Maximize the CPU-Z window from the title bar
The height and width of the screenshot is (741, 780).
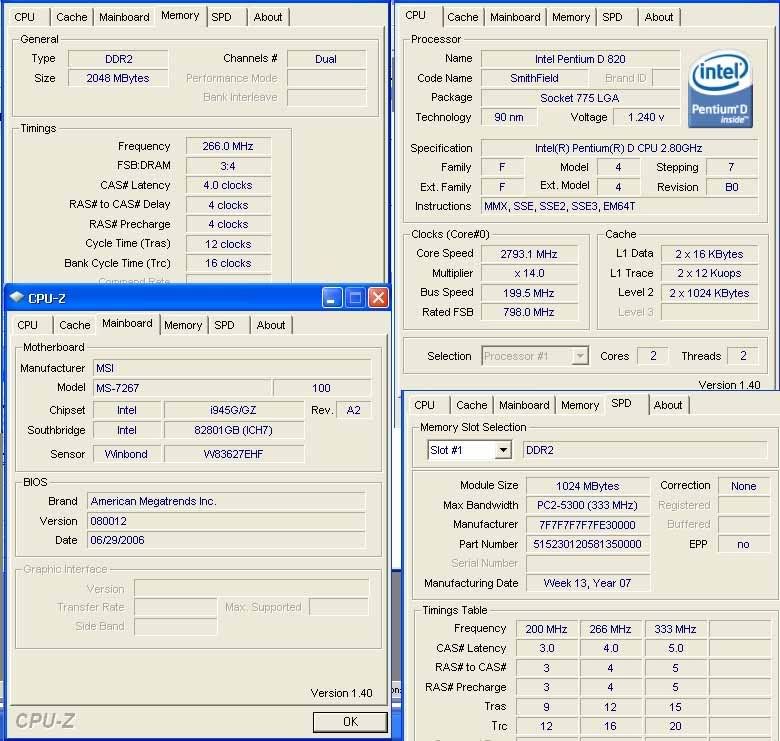pyautogui.click(x=355, y=297)
